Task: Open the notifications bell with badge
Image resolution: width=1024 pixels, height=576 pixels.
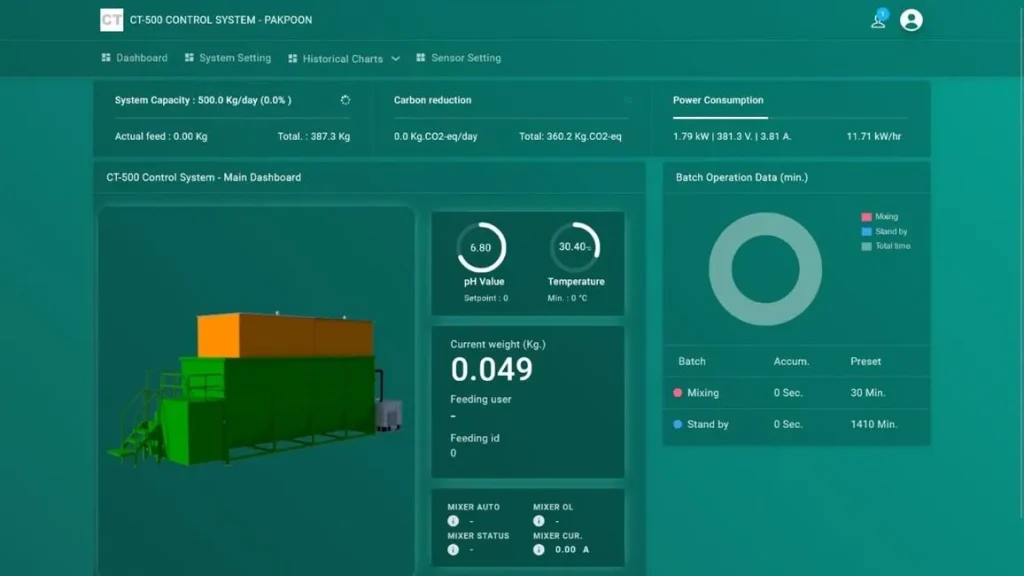Action: point(879,20)
